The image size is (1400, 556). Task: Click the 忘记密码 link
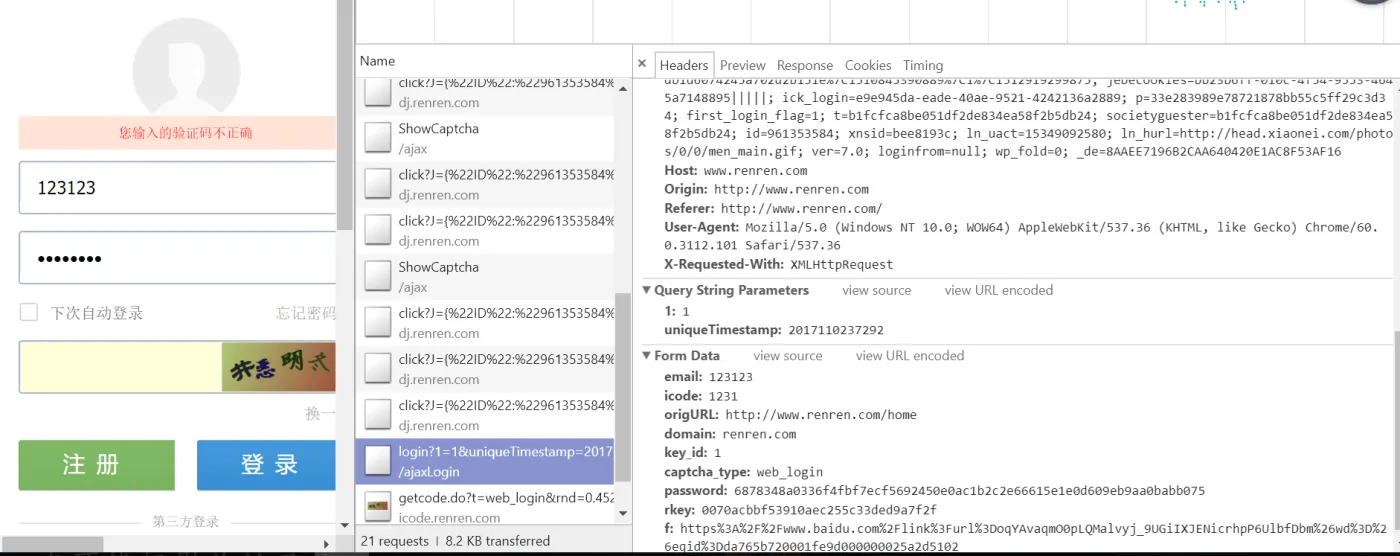point(305,313)
